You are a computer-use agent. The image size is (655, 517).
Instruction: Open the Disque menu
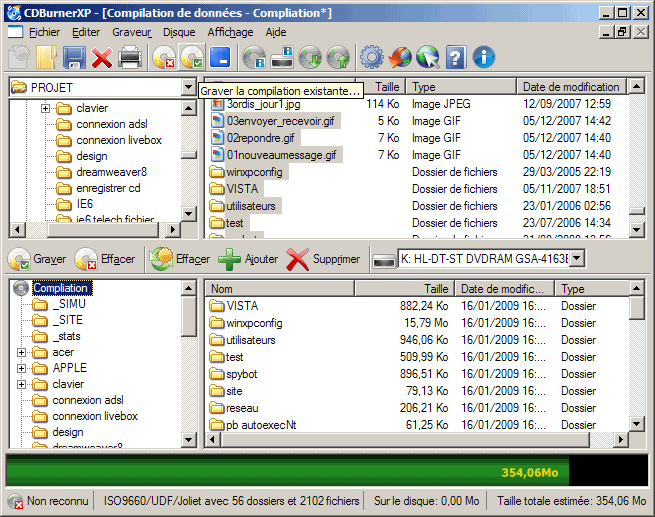tap(178, 32)
